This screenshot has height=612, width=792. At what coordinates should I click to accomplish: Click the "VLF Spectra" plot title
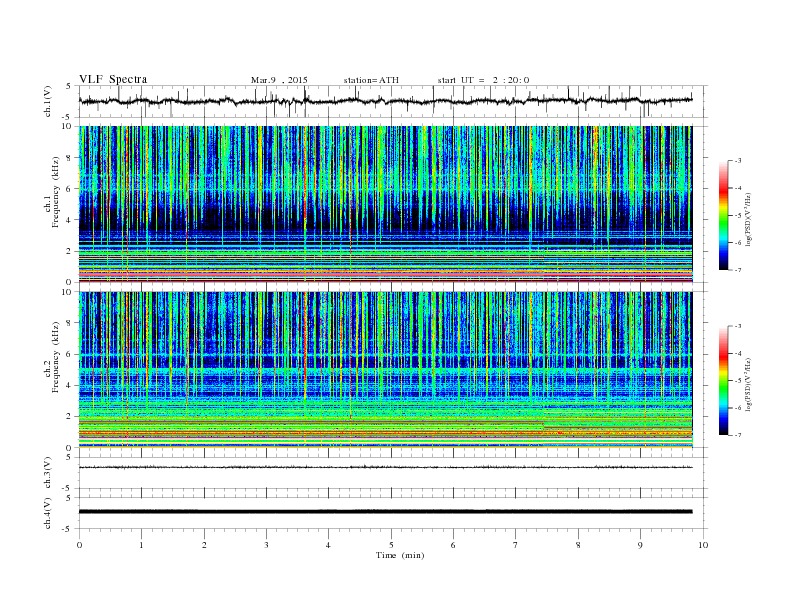(x=113, y=79)
